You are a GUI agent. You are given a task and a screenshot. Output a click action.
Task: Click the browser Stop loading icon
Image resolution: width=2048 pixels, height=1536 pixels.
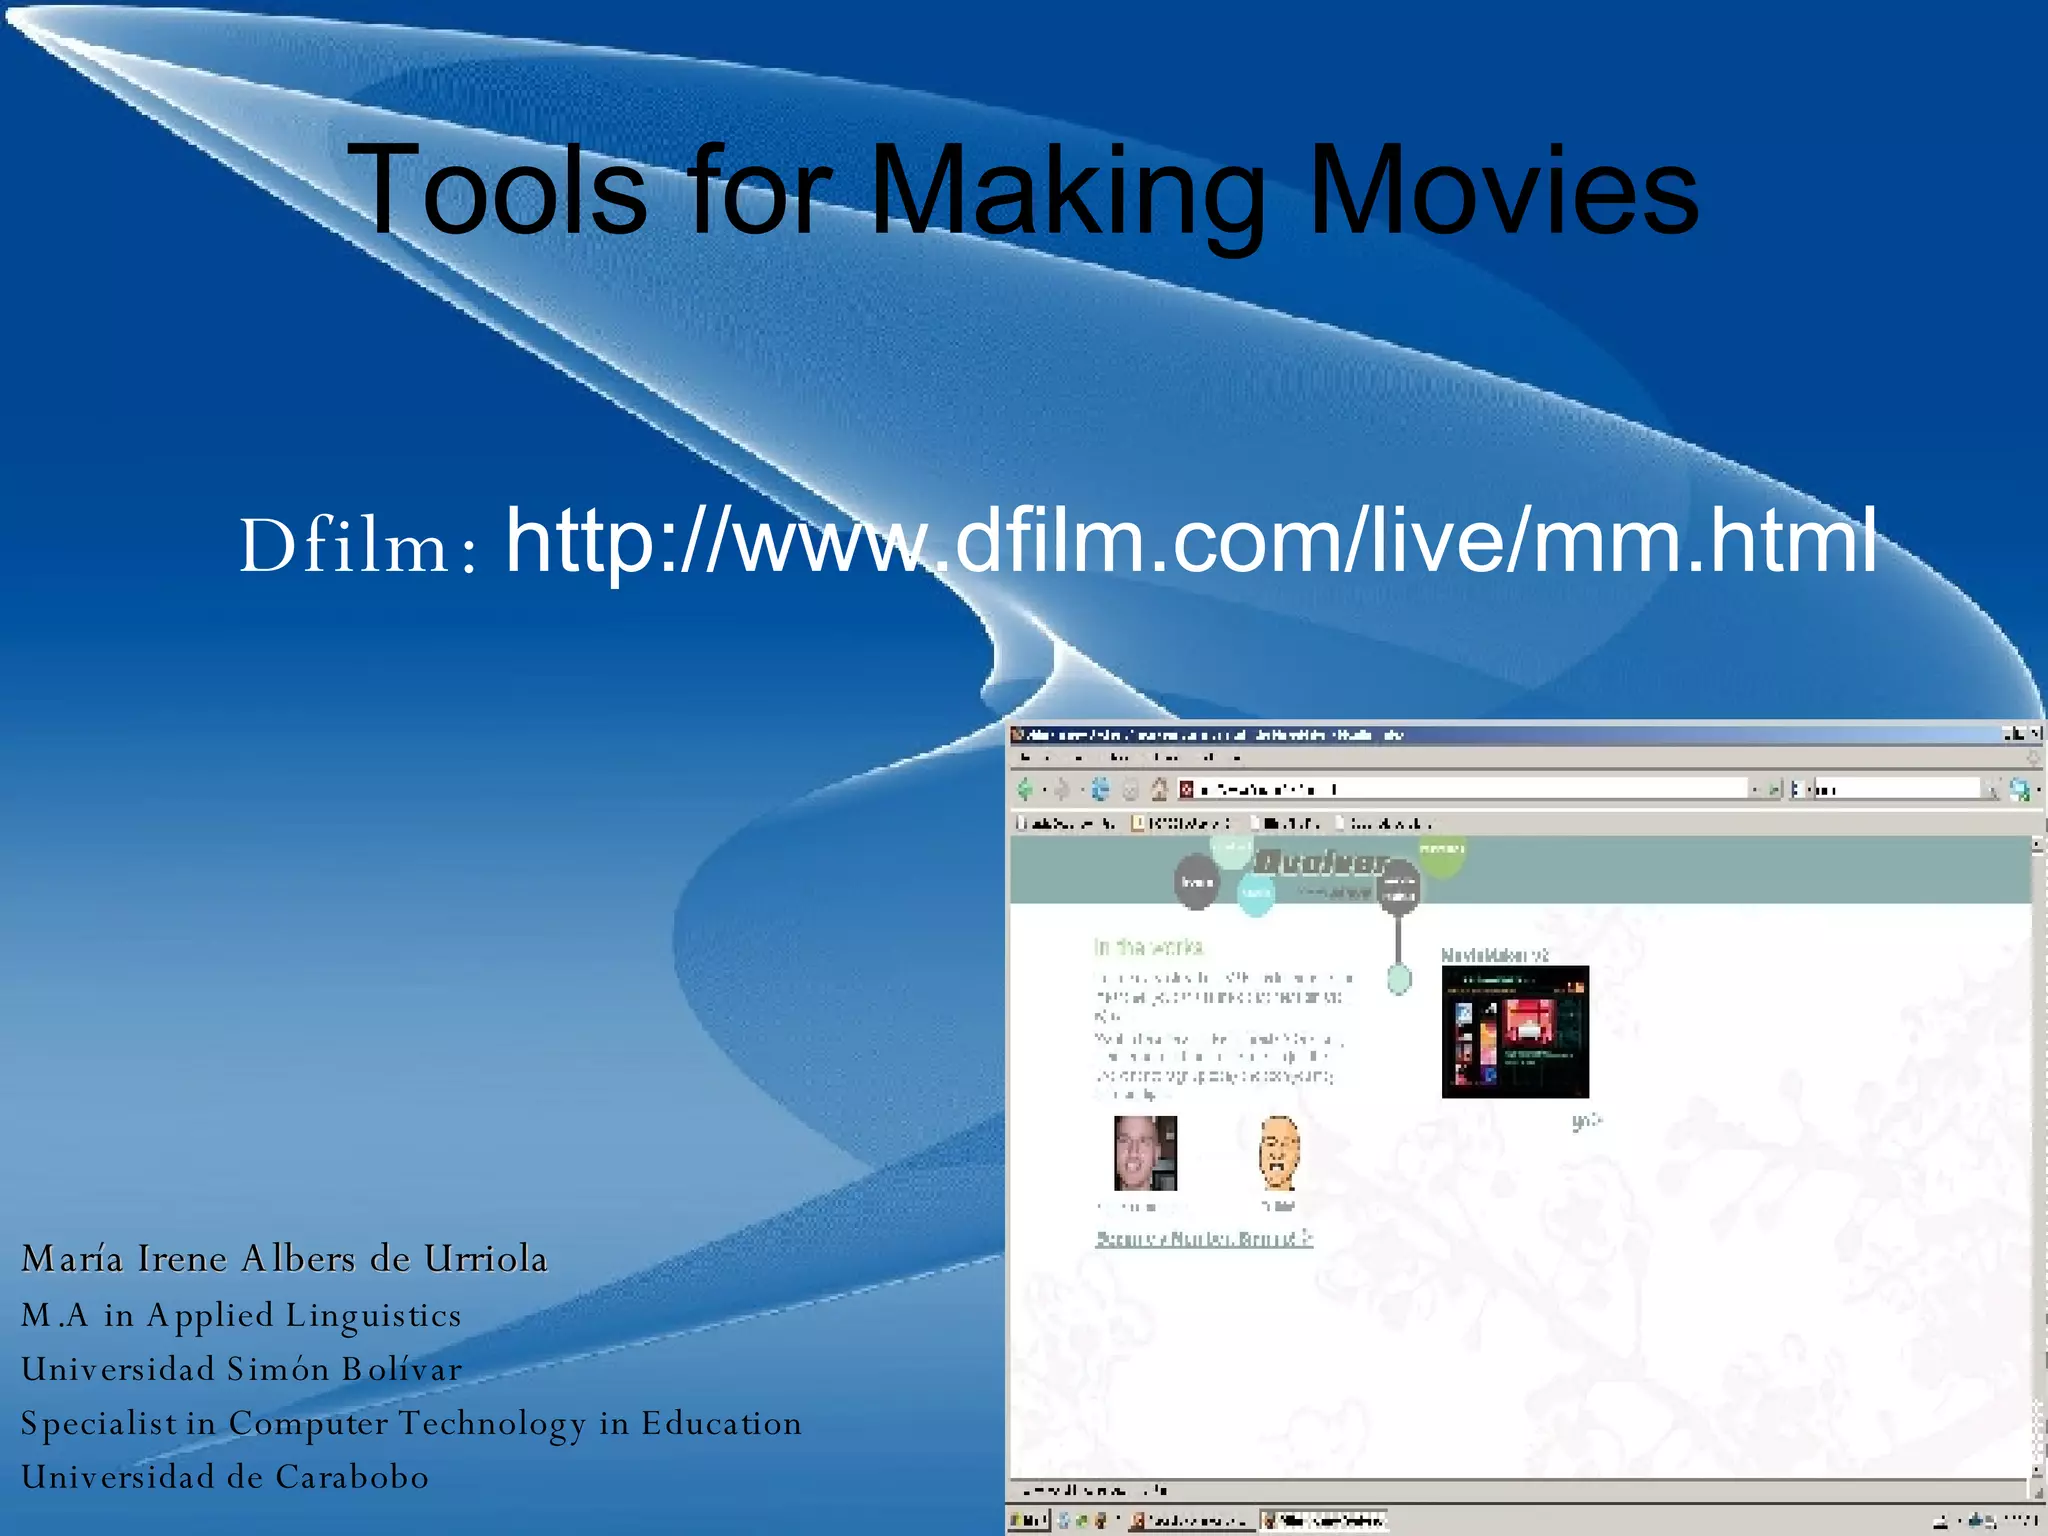1130,790
